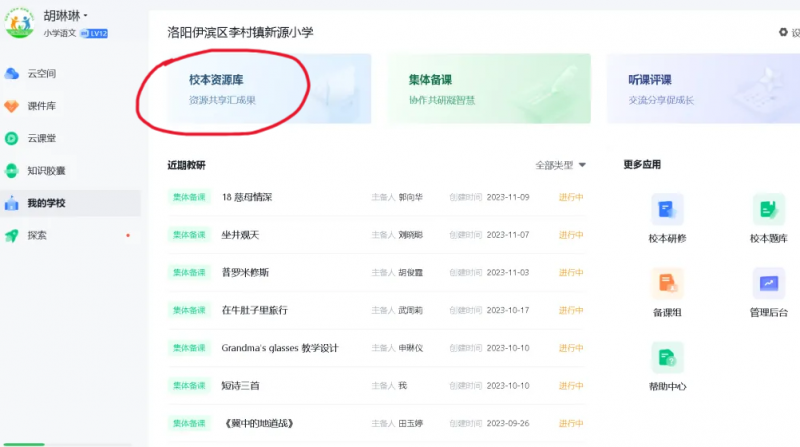This screenshot has width=800, height=447.
Task: Click the 探索 rocket icon
Action: pos(12,235)
